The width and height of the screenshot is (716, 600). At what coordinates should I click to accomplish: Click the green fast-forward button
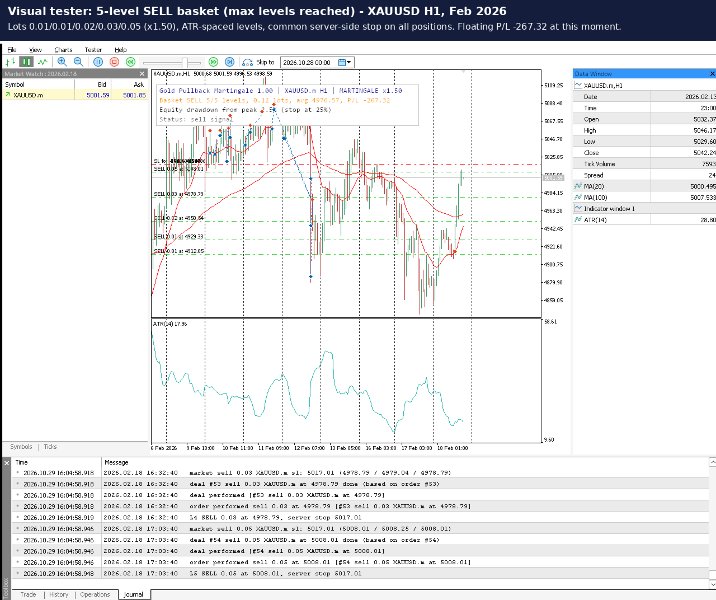[x=213, y=62]
